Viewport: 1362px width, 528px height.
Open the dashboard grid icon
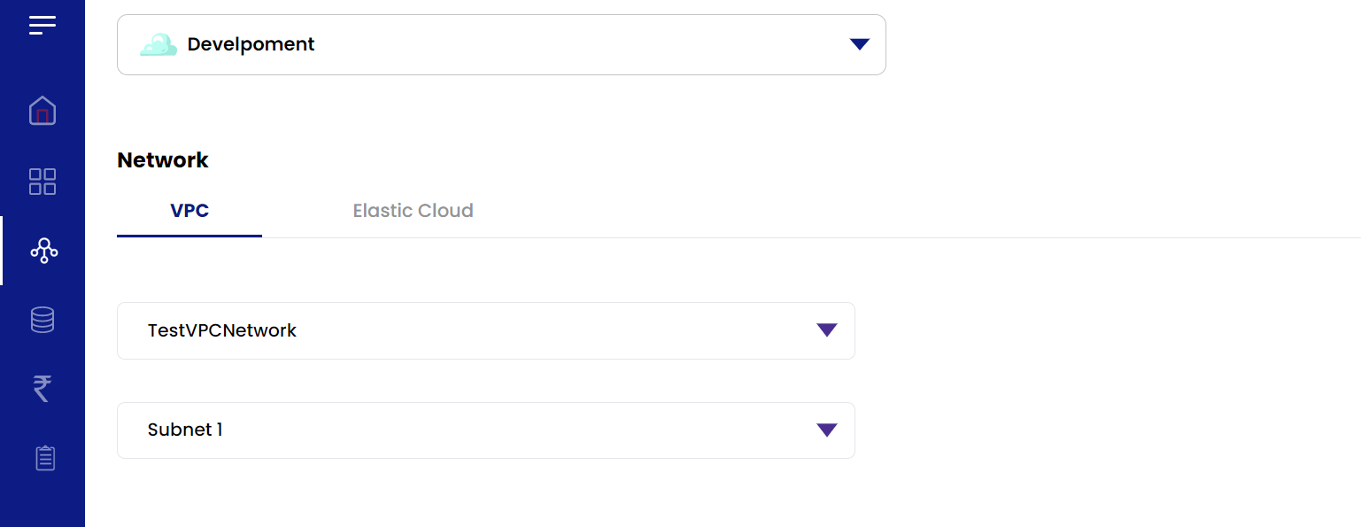tap(42, 181)
